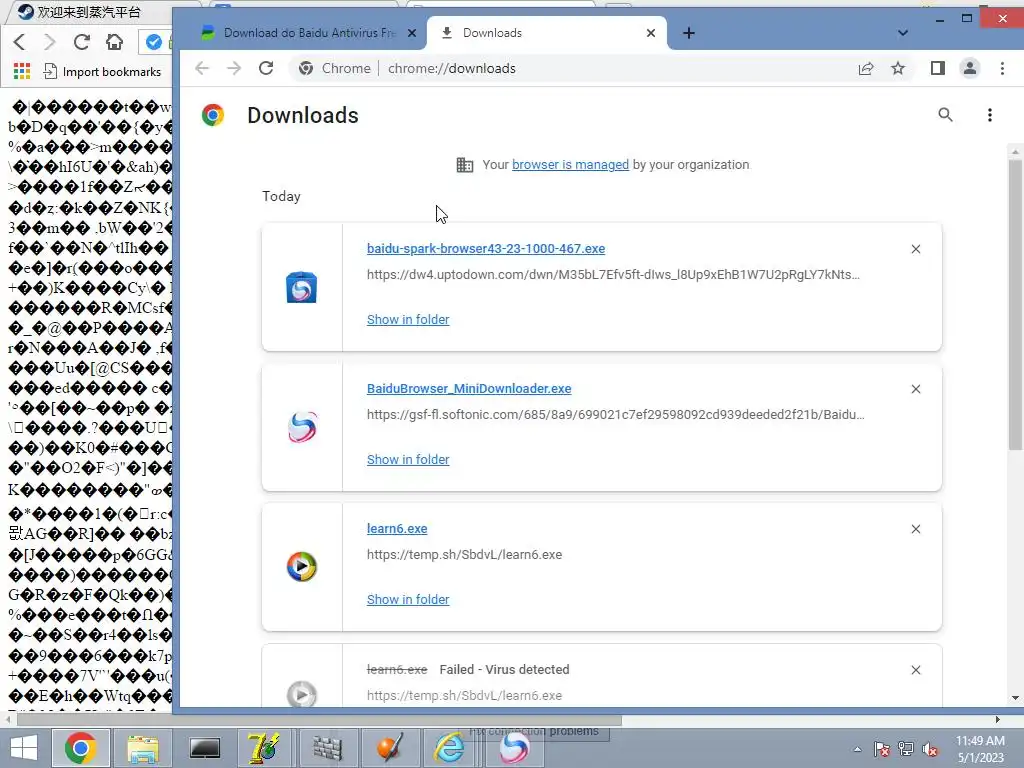Reload page in background browser window
Screen dimensions: 1024x768
tap(82, 42)
